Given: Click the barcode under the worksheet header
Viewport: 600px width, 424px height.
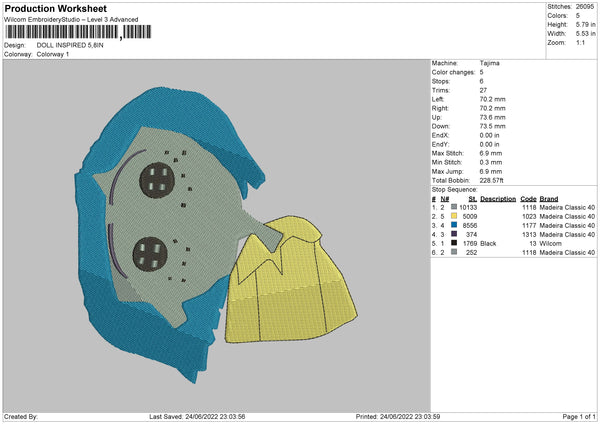Looking at the screenshot, I should (x=78, y=32).
